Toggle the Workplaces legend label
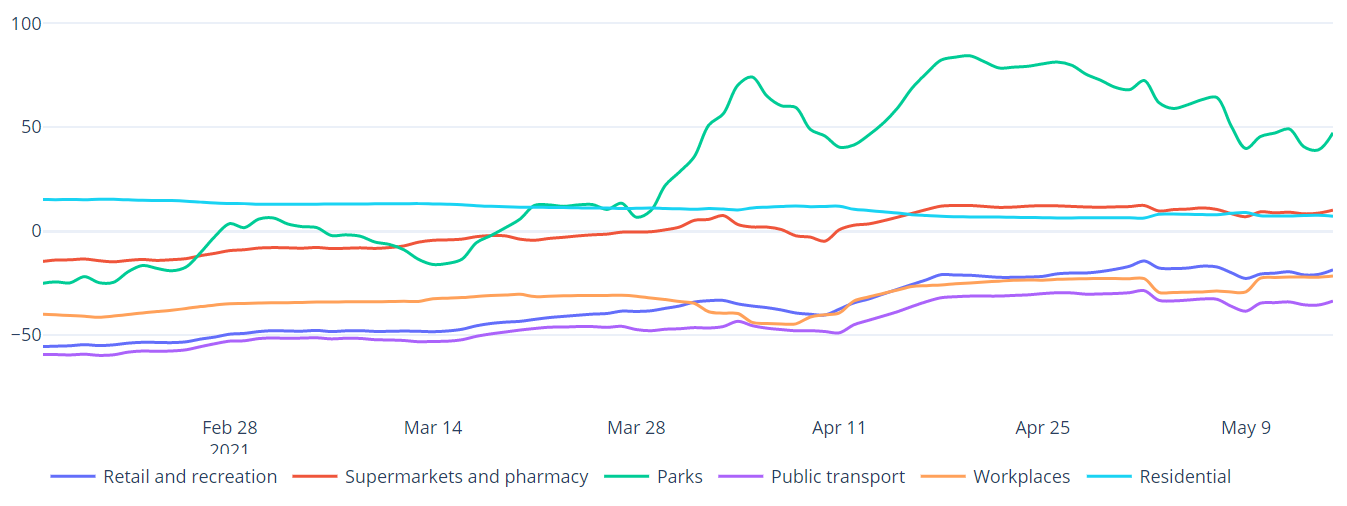The image size is (1347, 506). pyautogui.click(x=1021, y=477)
